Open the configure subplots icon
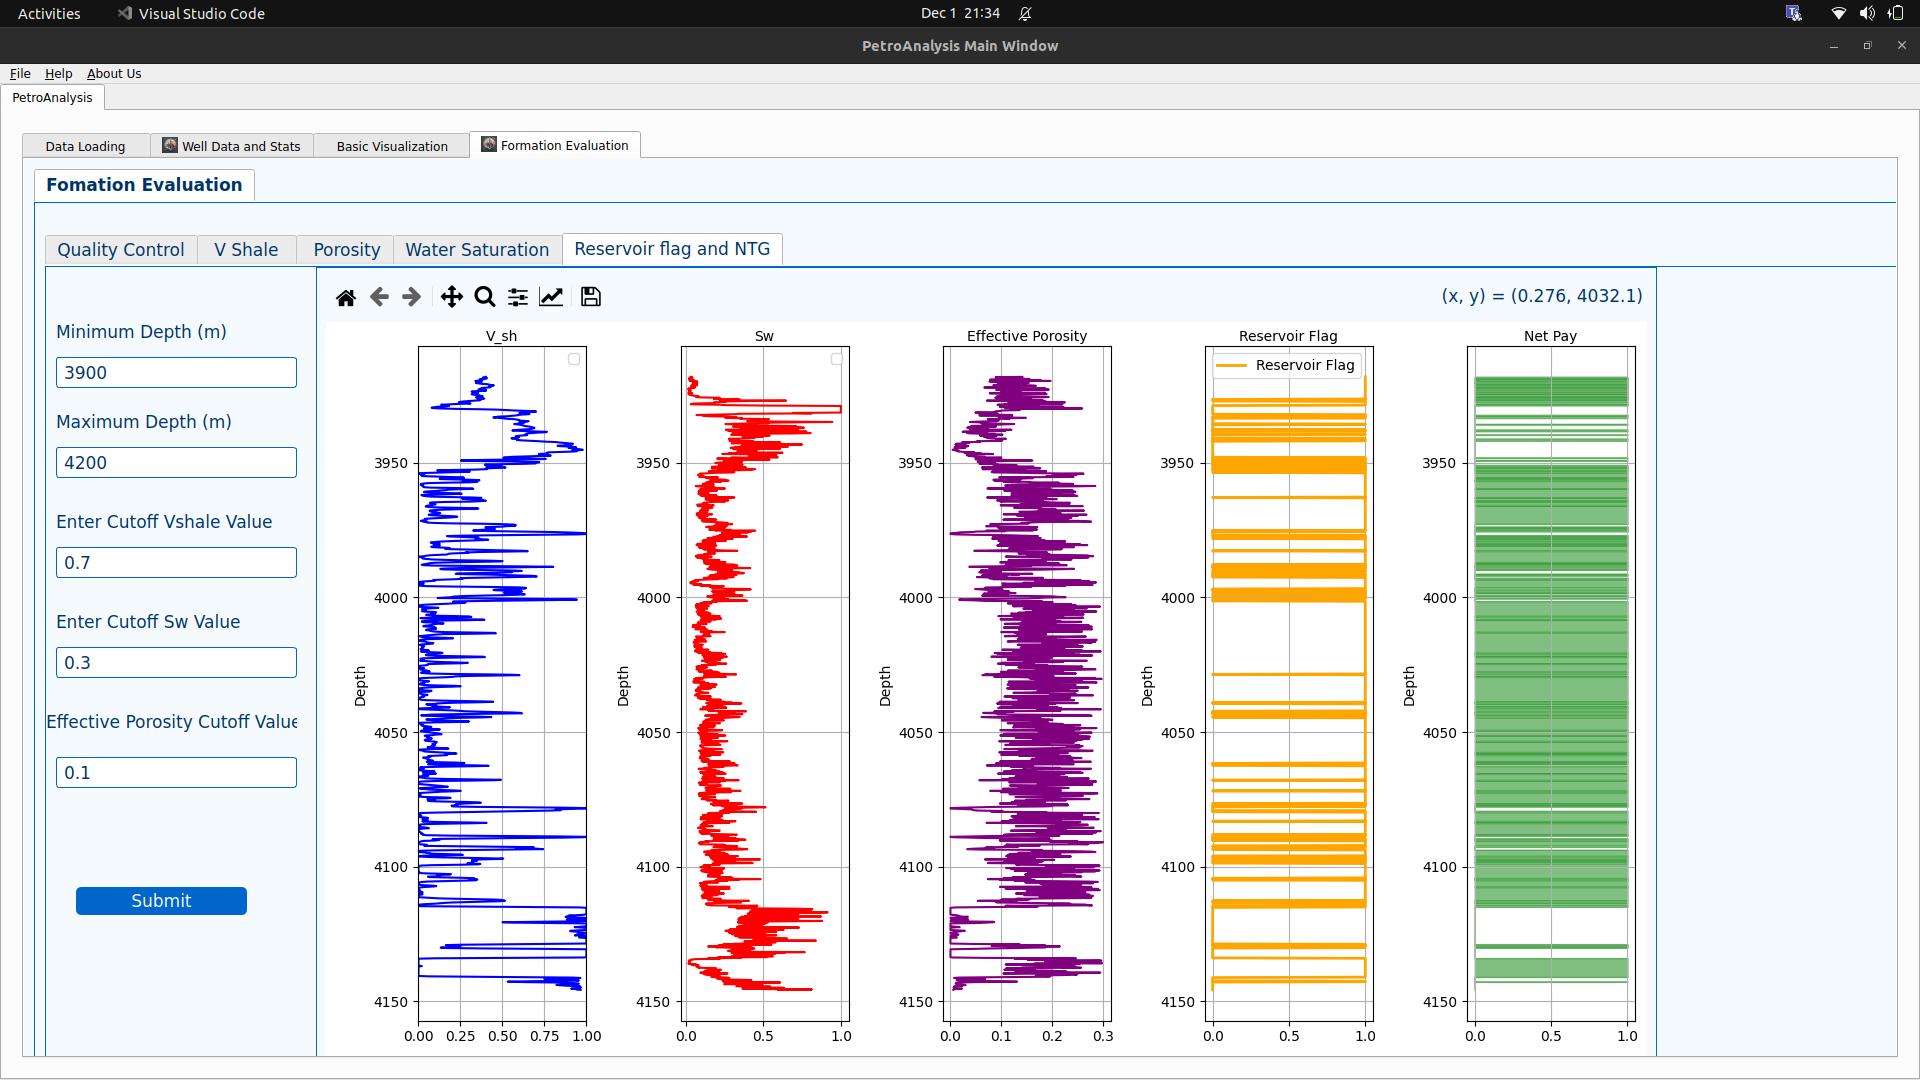This screenshot has height=1080, width=1920. (x=517, y=296)
